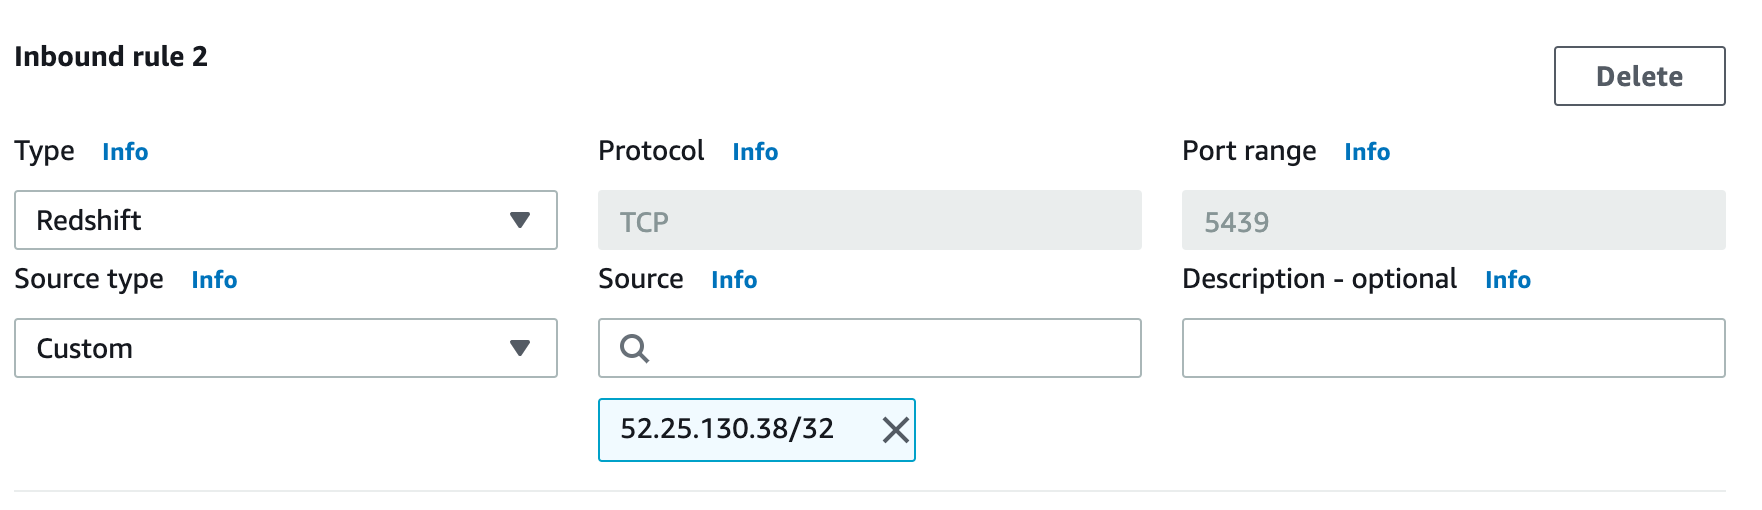Open Info link next to Description - optional
Image resolution: width=1762 pixels, height=510 pixels.
1507,280
